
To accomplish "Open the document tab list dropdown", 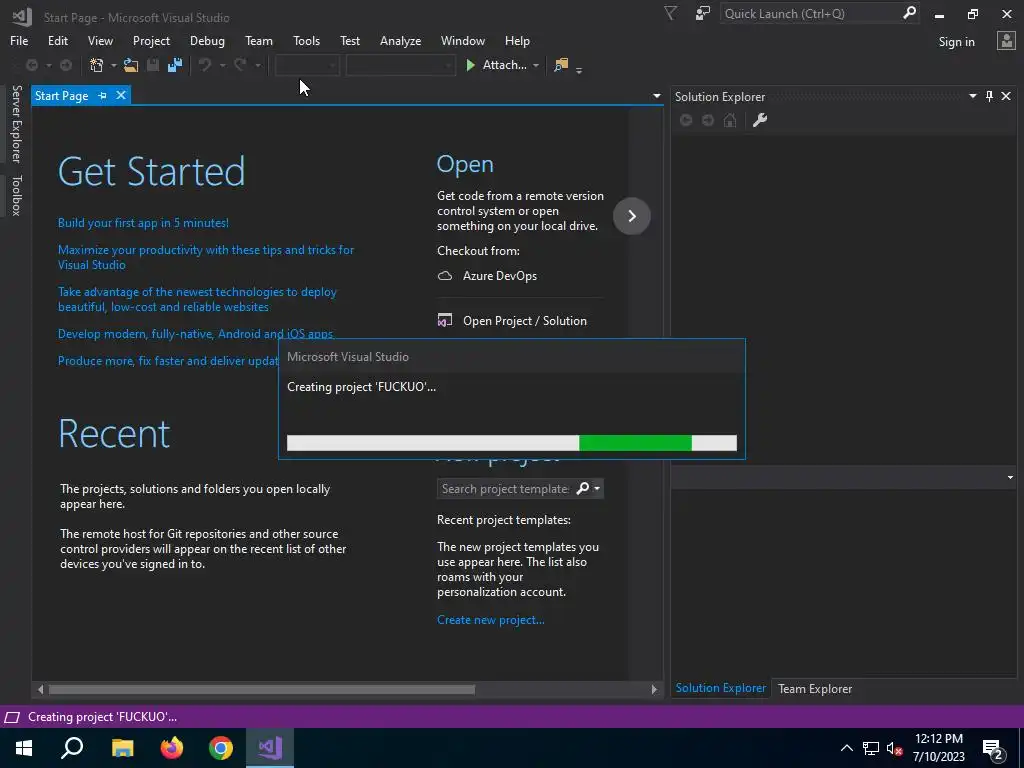I will [656, 96].
